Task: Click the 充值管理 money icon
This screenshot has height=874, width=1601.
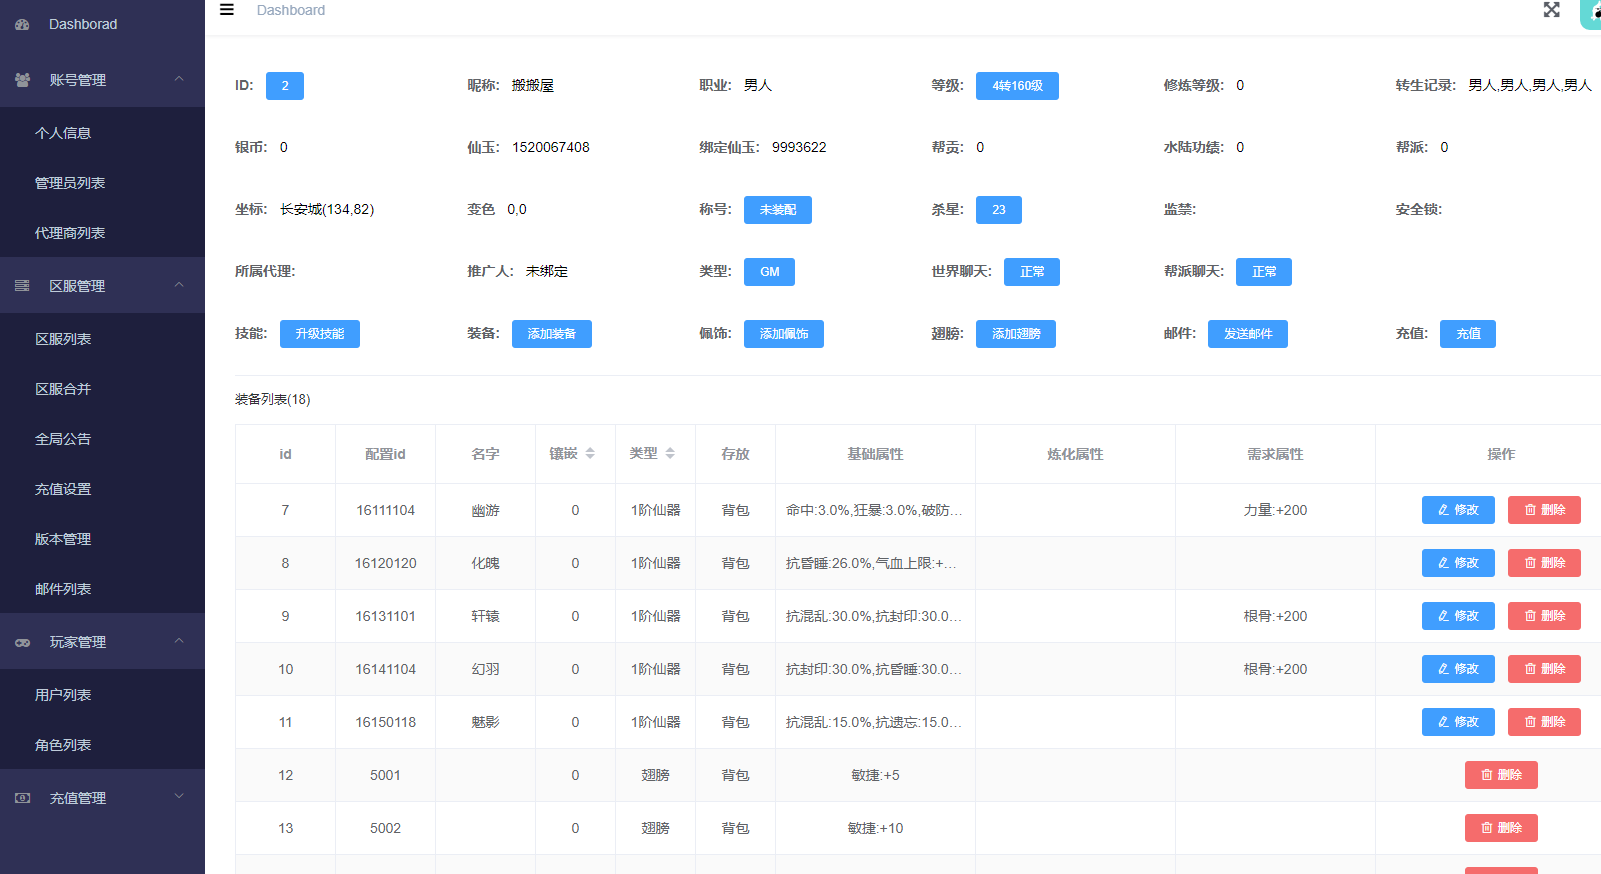Action: (x=22, y=798)
